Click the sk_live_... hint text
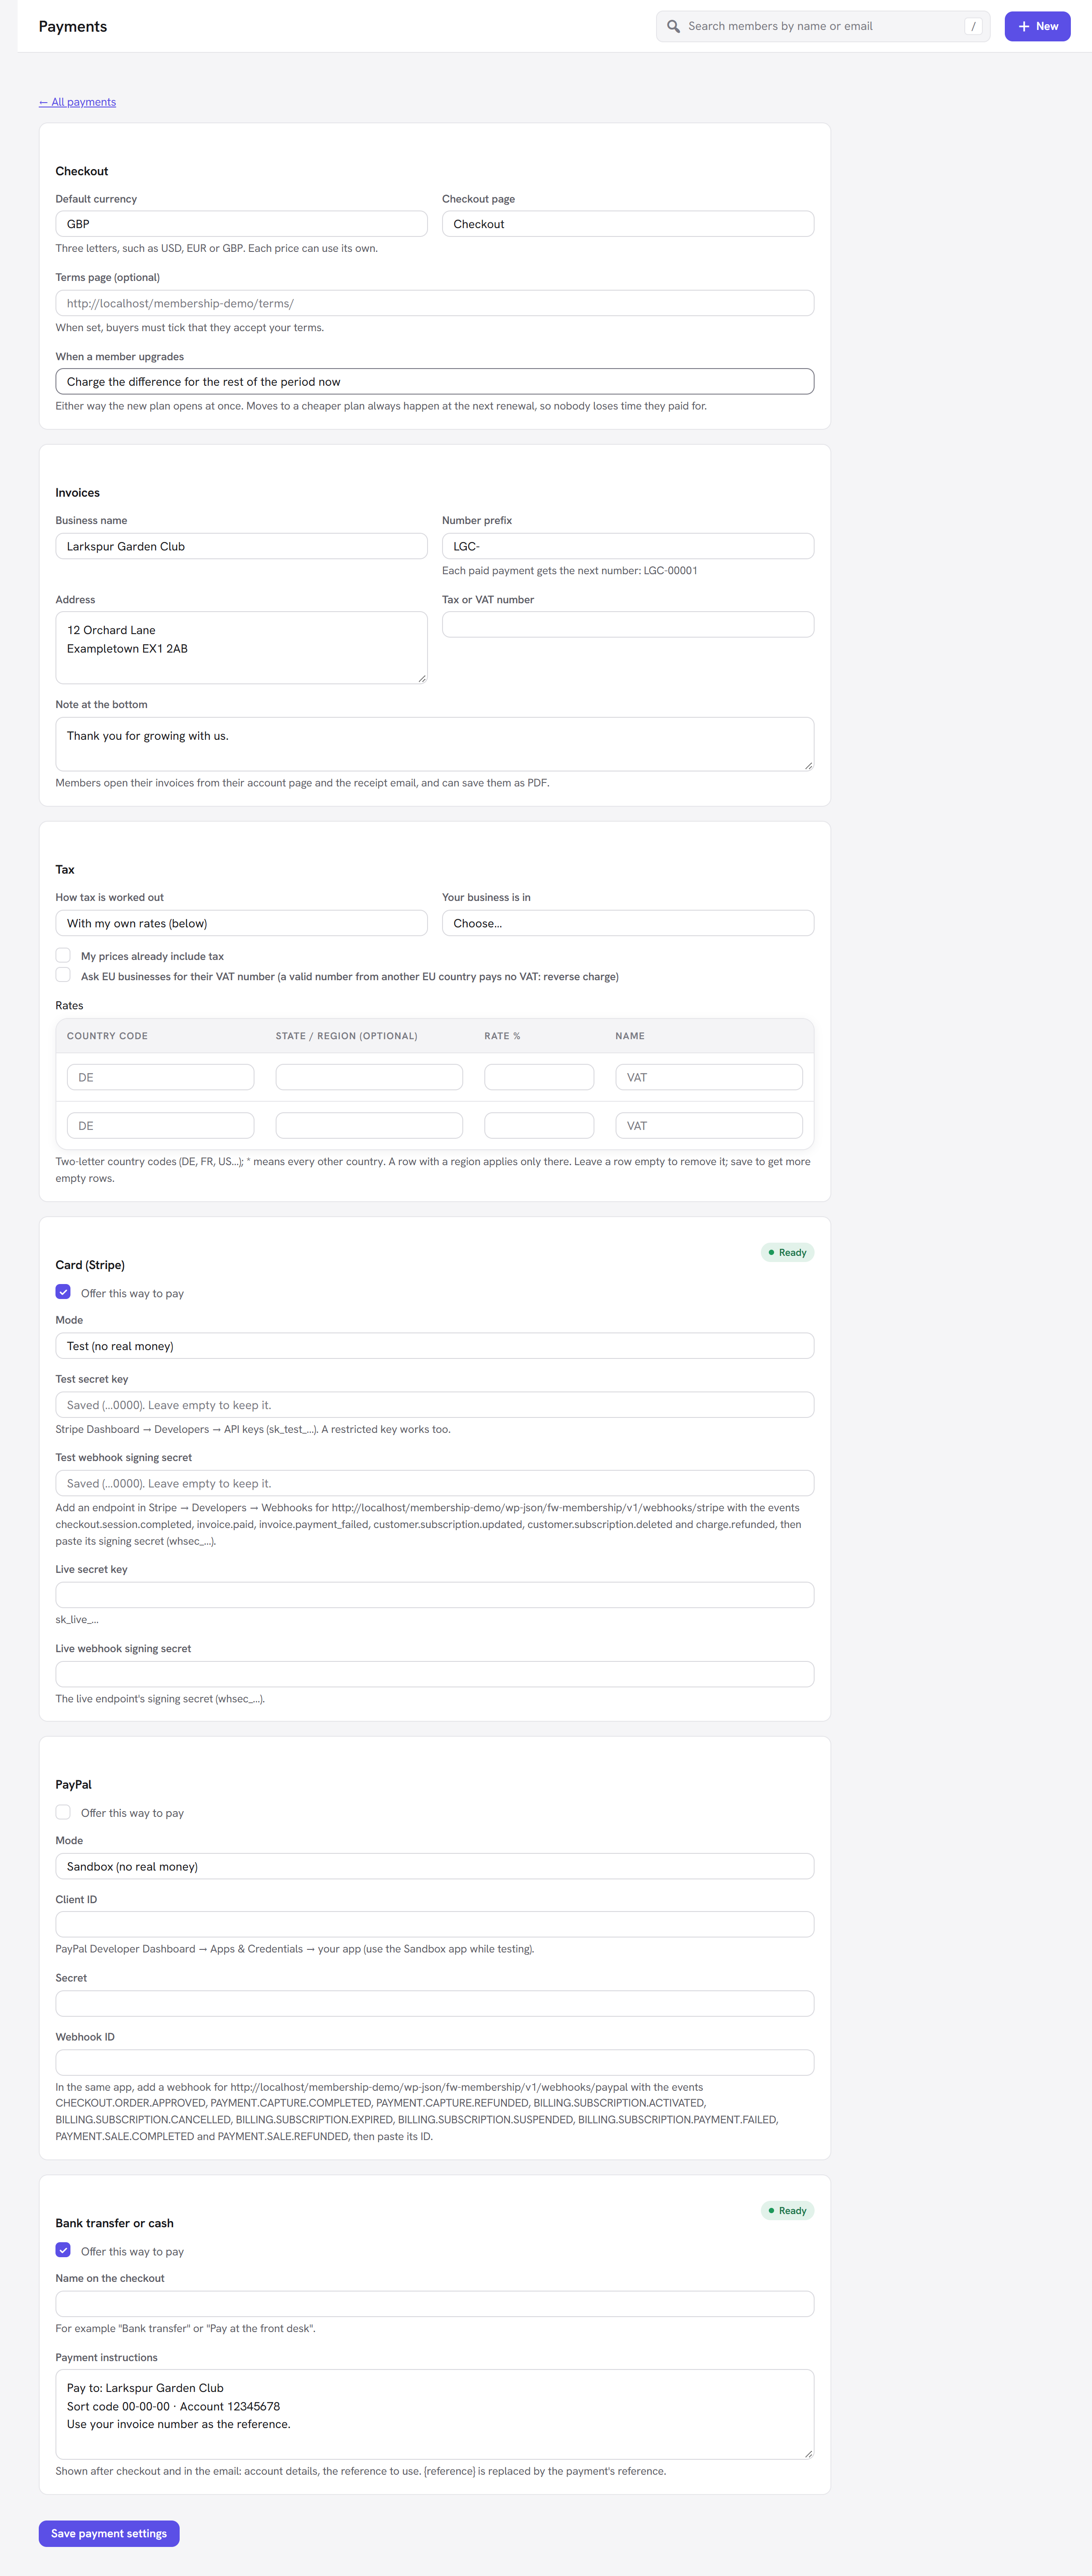Image resolution: width=1092 pixels, height=2576 pixels. tap(77, 1619)
